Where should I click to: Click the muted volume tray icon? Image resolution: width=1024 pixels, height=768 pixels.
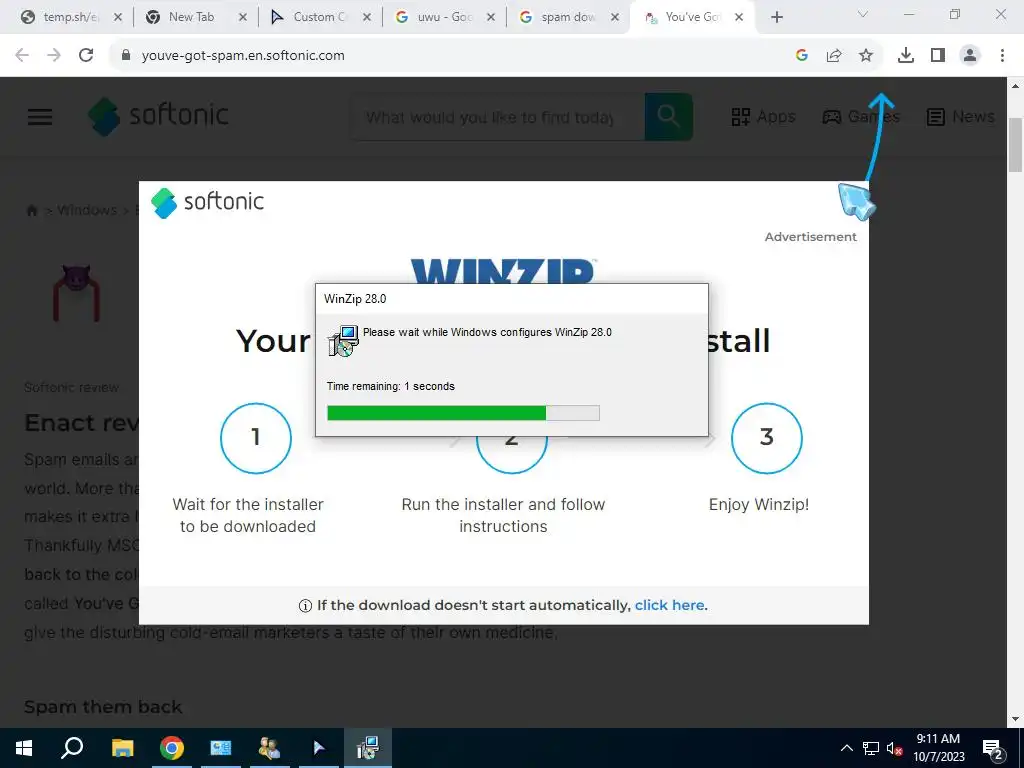click(x=894, y=748)
